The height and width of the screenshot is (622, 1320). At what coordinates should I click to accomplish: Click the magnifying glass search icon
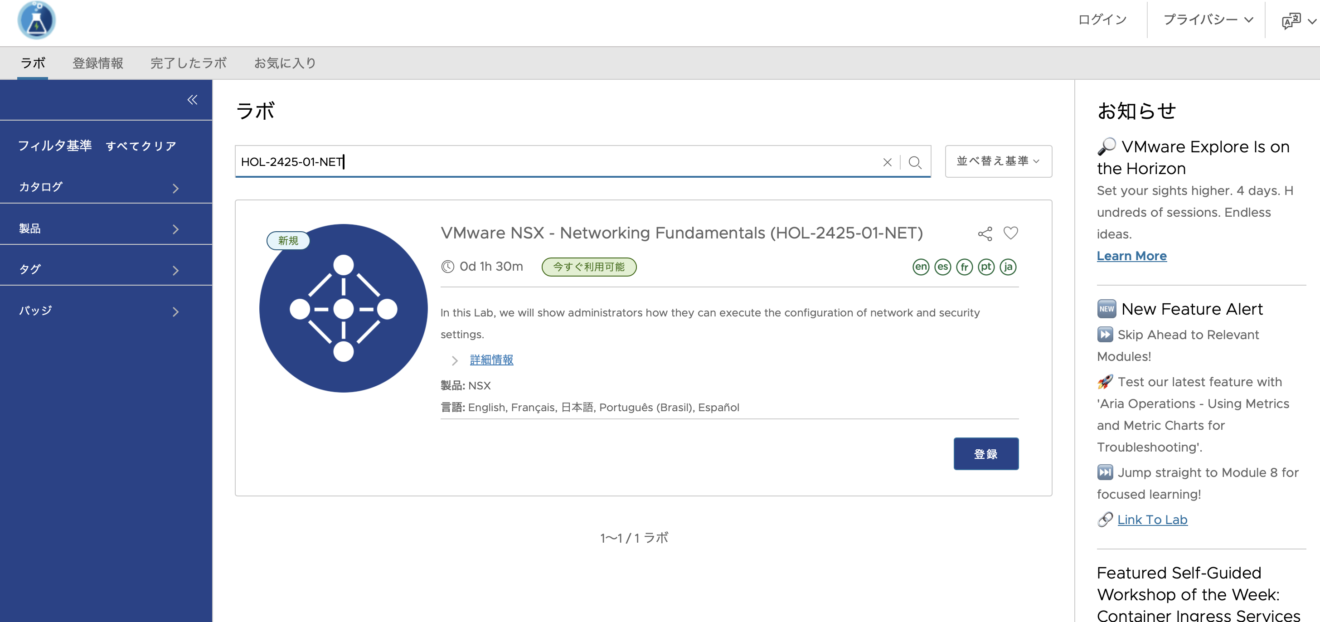pyautogui.click(x=915, y=162)
